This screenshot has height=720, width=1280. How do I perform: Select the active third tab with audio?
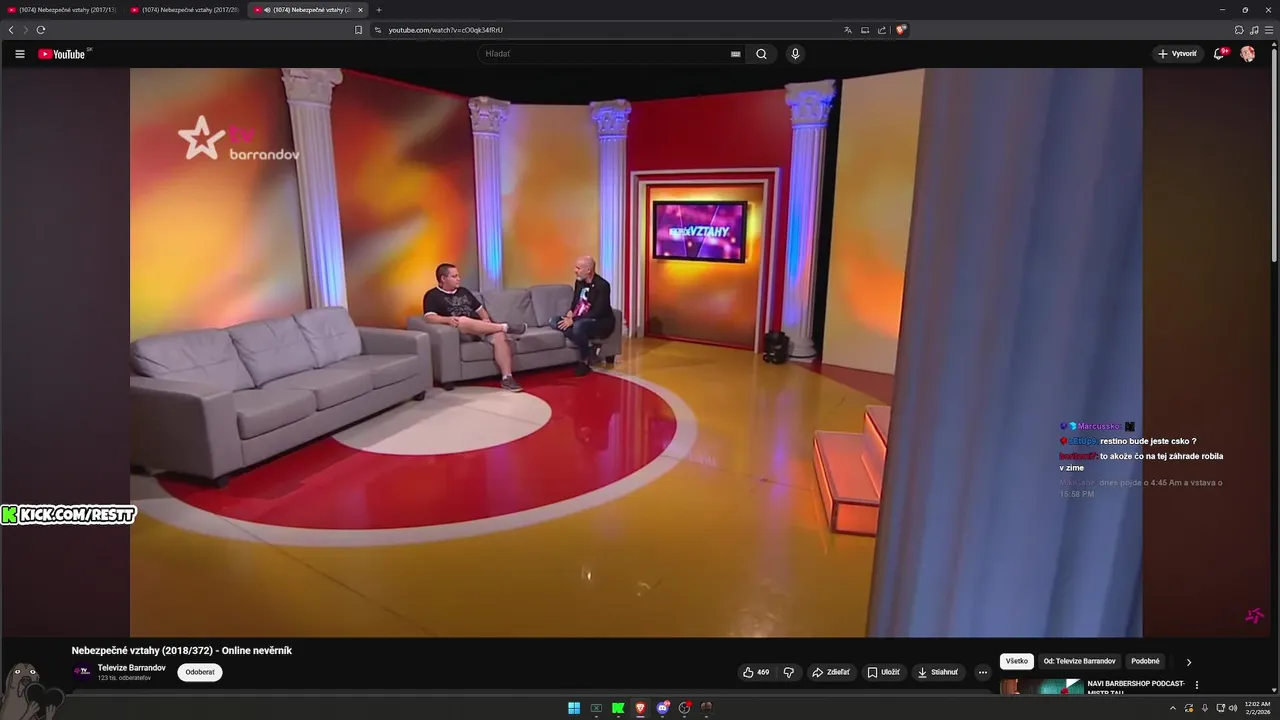tap(307, 10)
